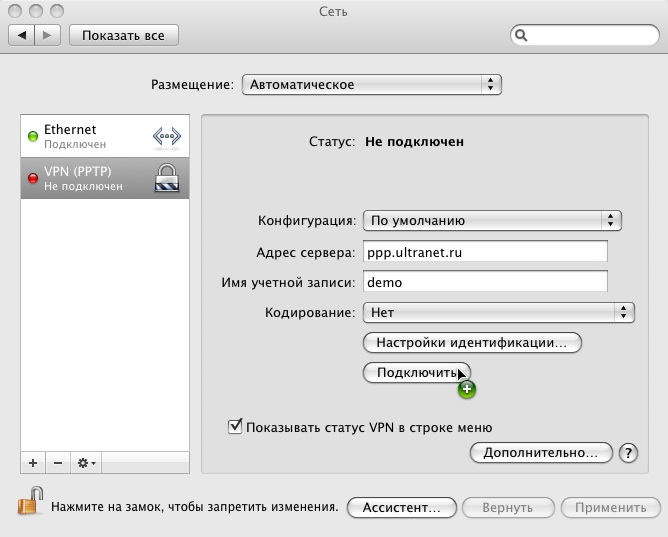The image size is (668, 537).
Task: Select the VPN (PPTP) service entry
Action: [85, 178]
